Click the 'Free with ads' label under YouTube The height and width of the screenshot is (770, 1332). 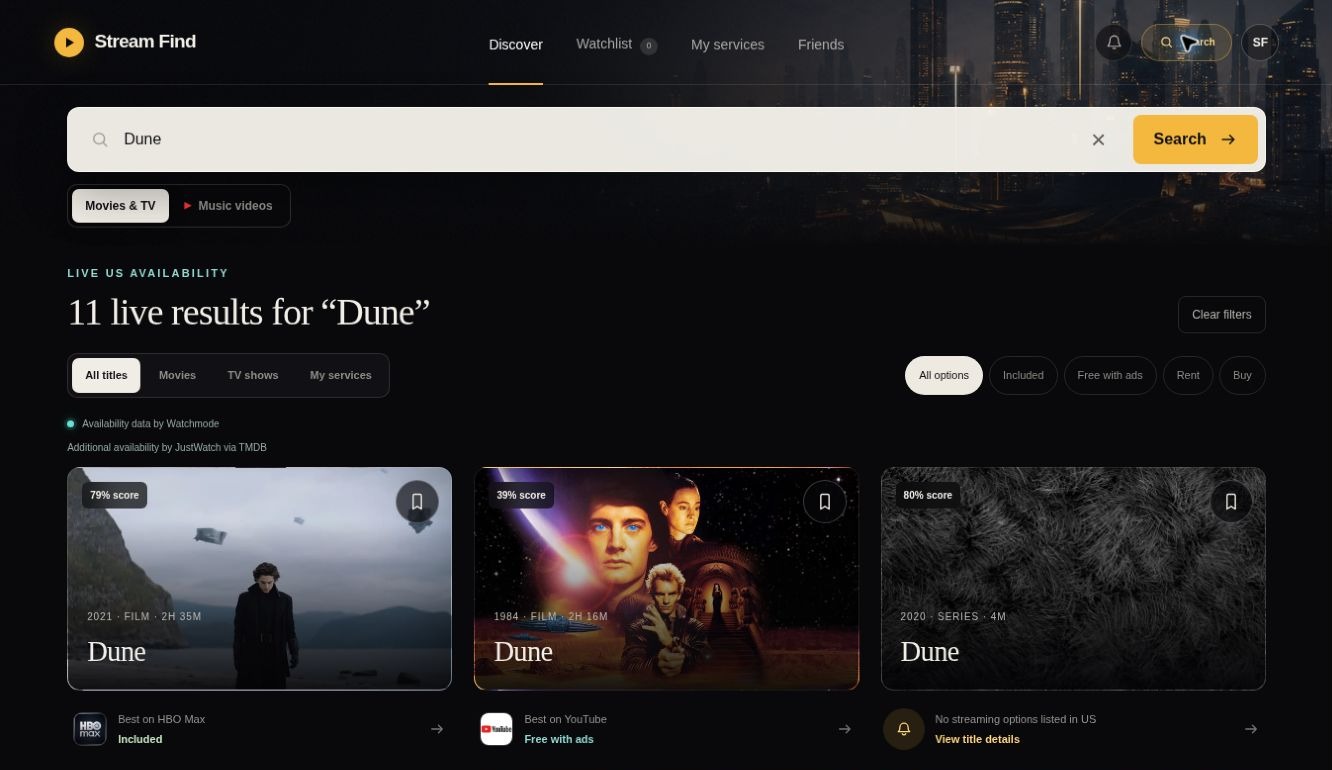(x=559, y=740)
